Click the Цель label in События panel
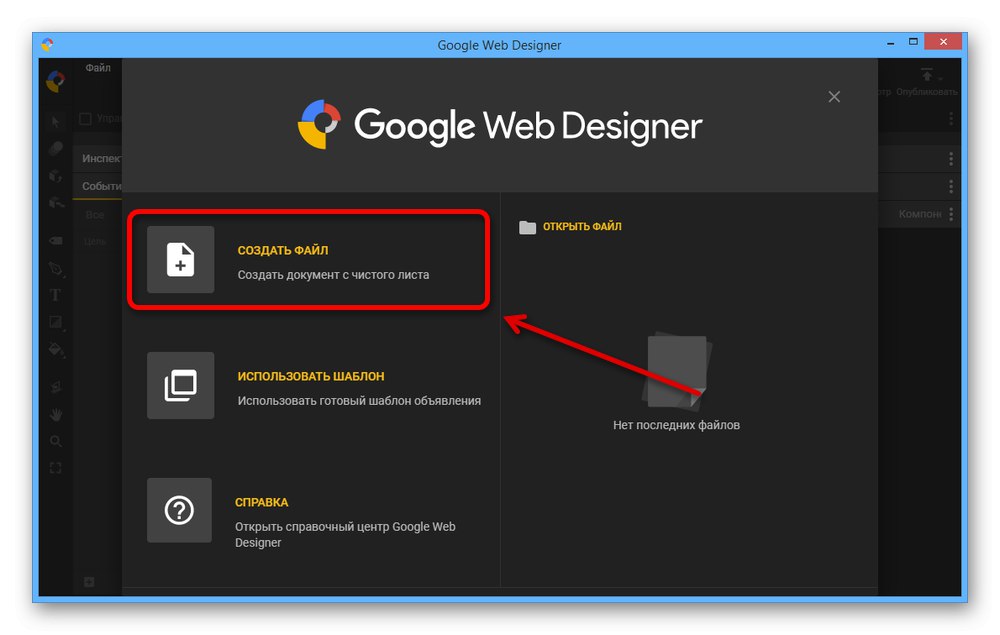Screen dimensions: 1000x635 click(x=94, y=241)
